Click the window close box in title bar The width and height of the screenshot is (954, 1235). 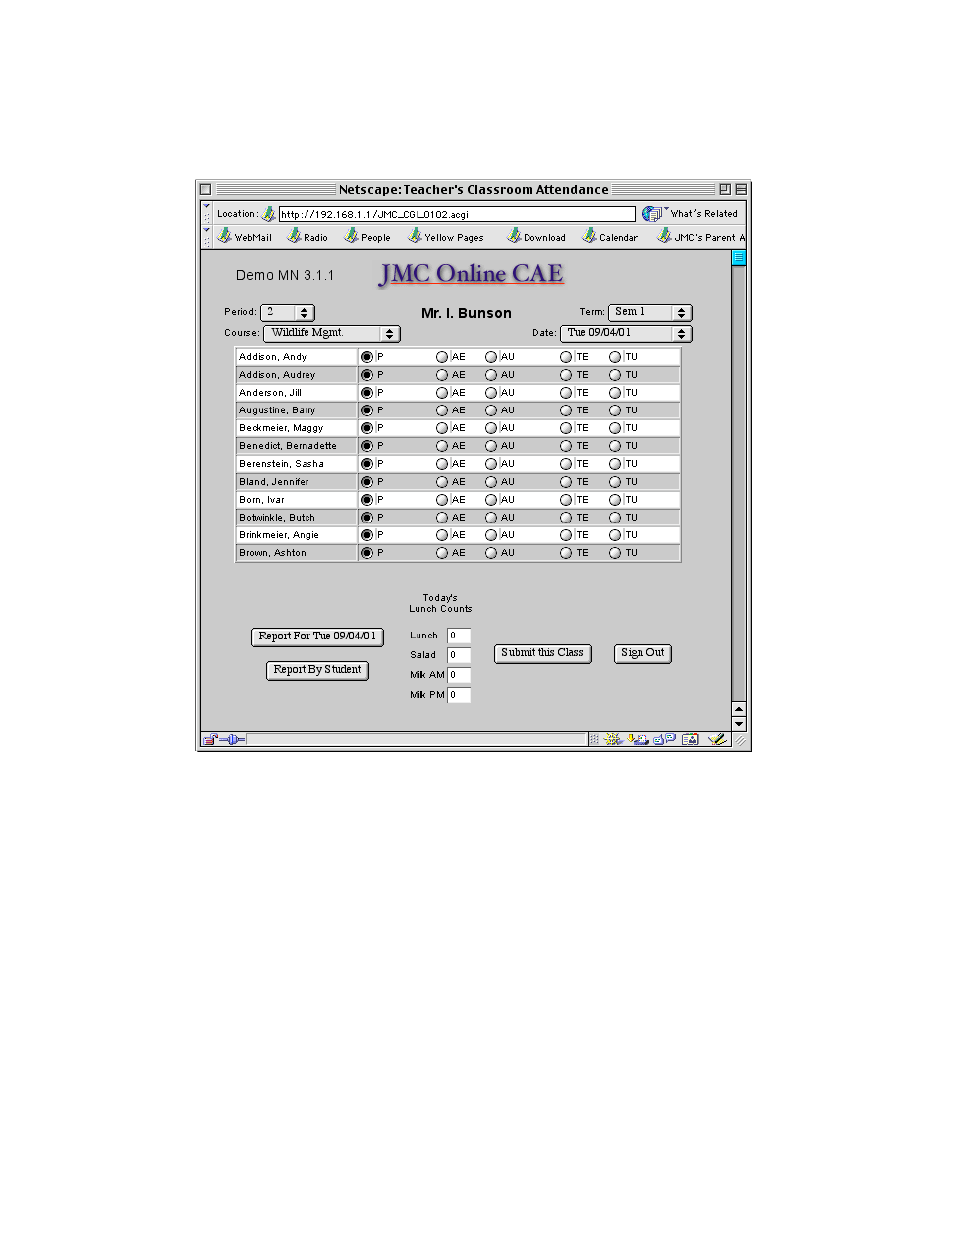(x=205, y=189)
